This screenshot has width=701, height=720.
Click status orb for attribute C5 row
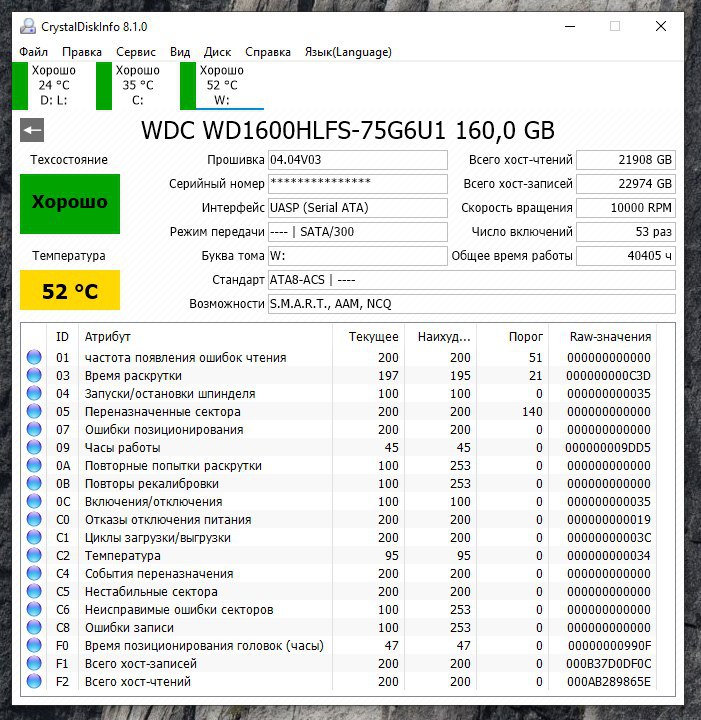coord(34,591)
